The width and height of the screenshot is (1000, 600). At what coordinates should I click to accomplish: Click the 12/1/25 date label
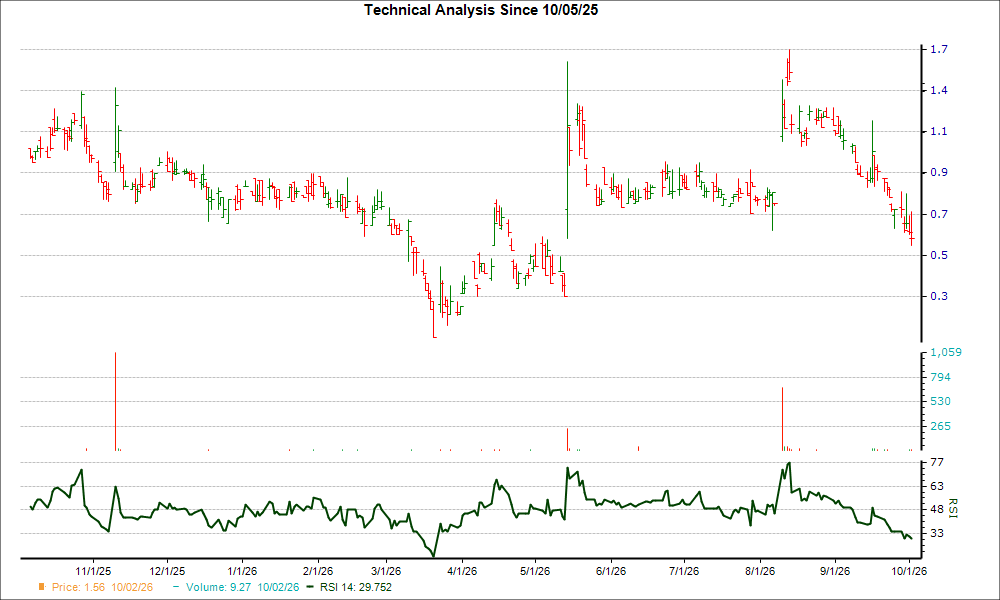click(x=167, y=571)
